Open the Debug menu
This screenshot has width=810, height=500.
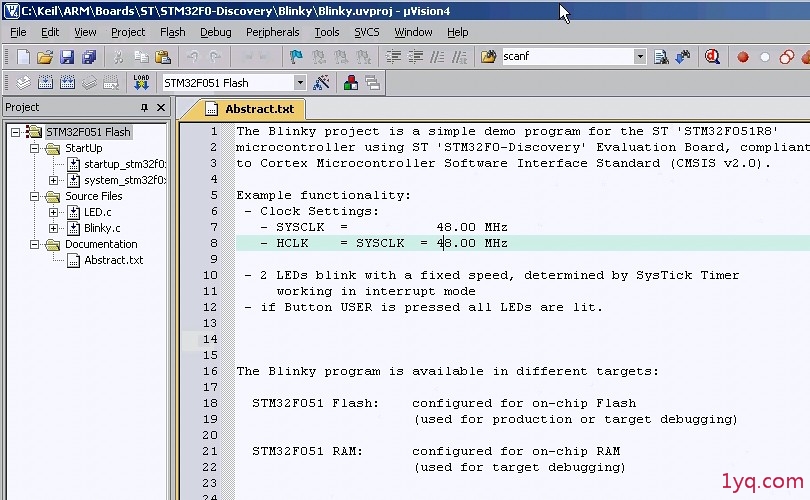pyautogui.click(x=216, y=32)
